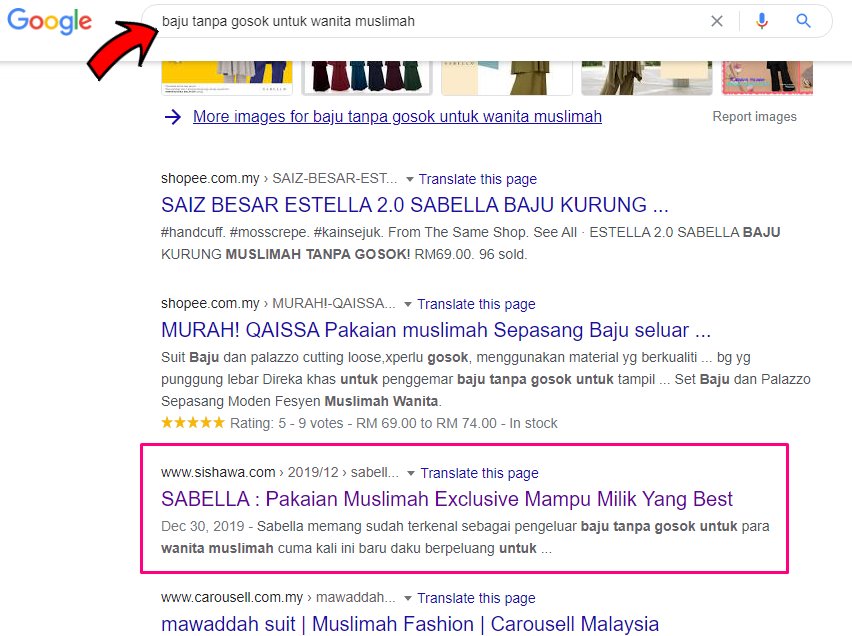Click the 'RM69.00. 96 sold.' snippet text
The height and width of the screenshot is (636, 852).
coord(471,254)
